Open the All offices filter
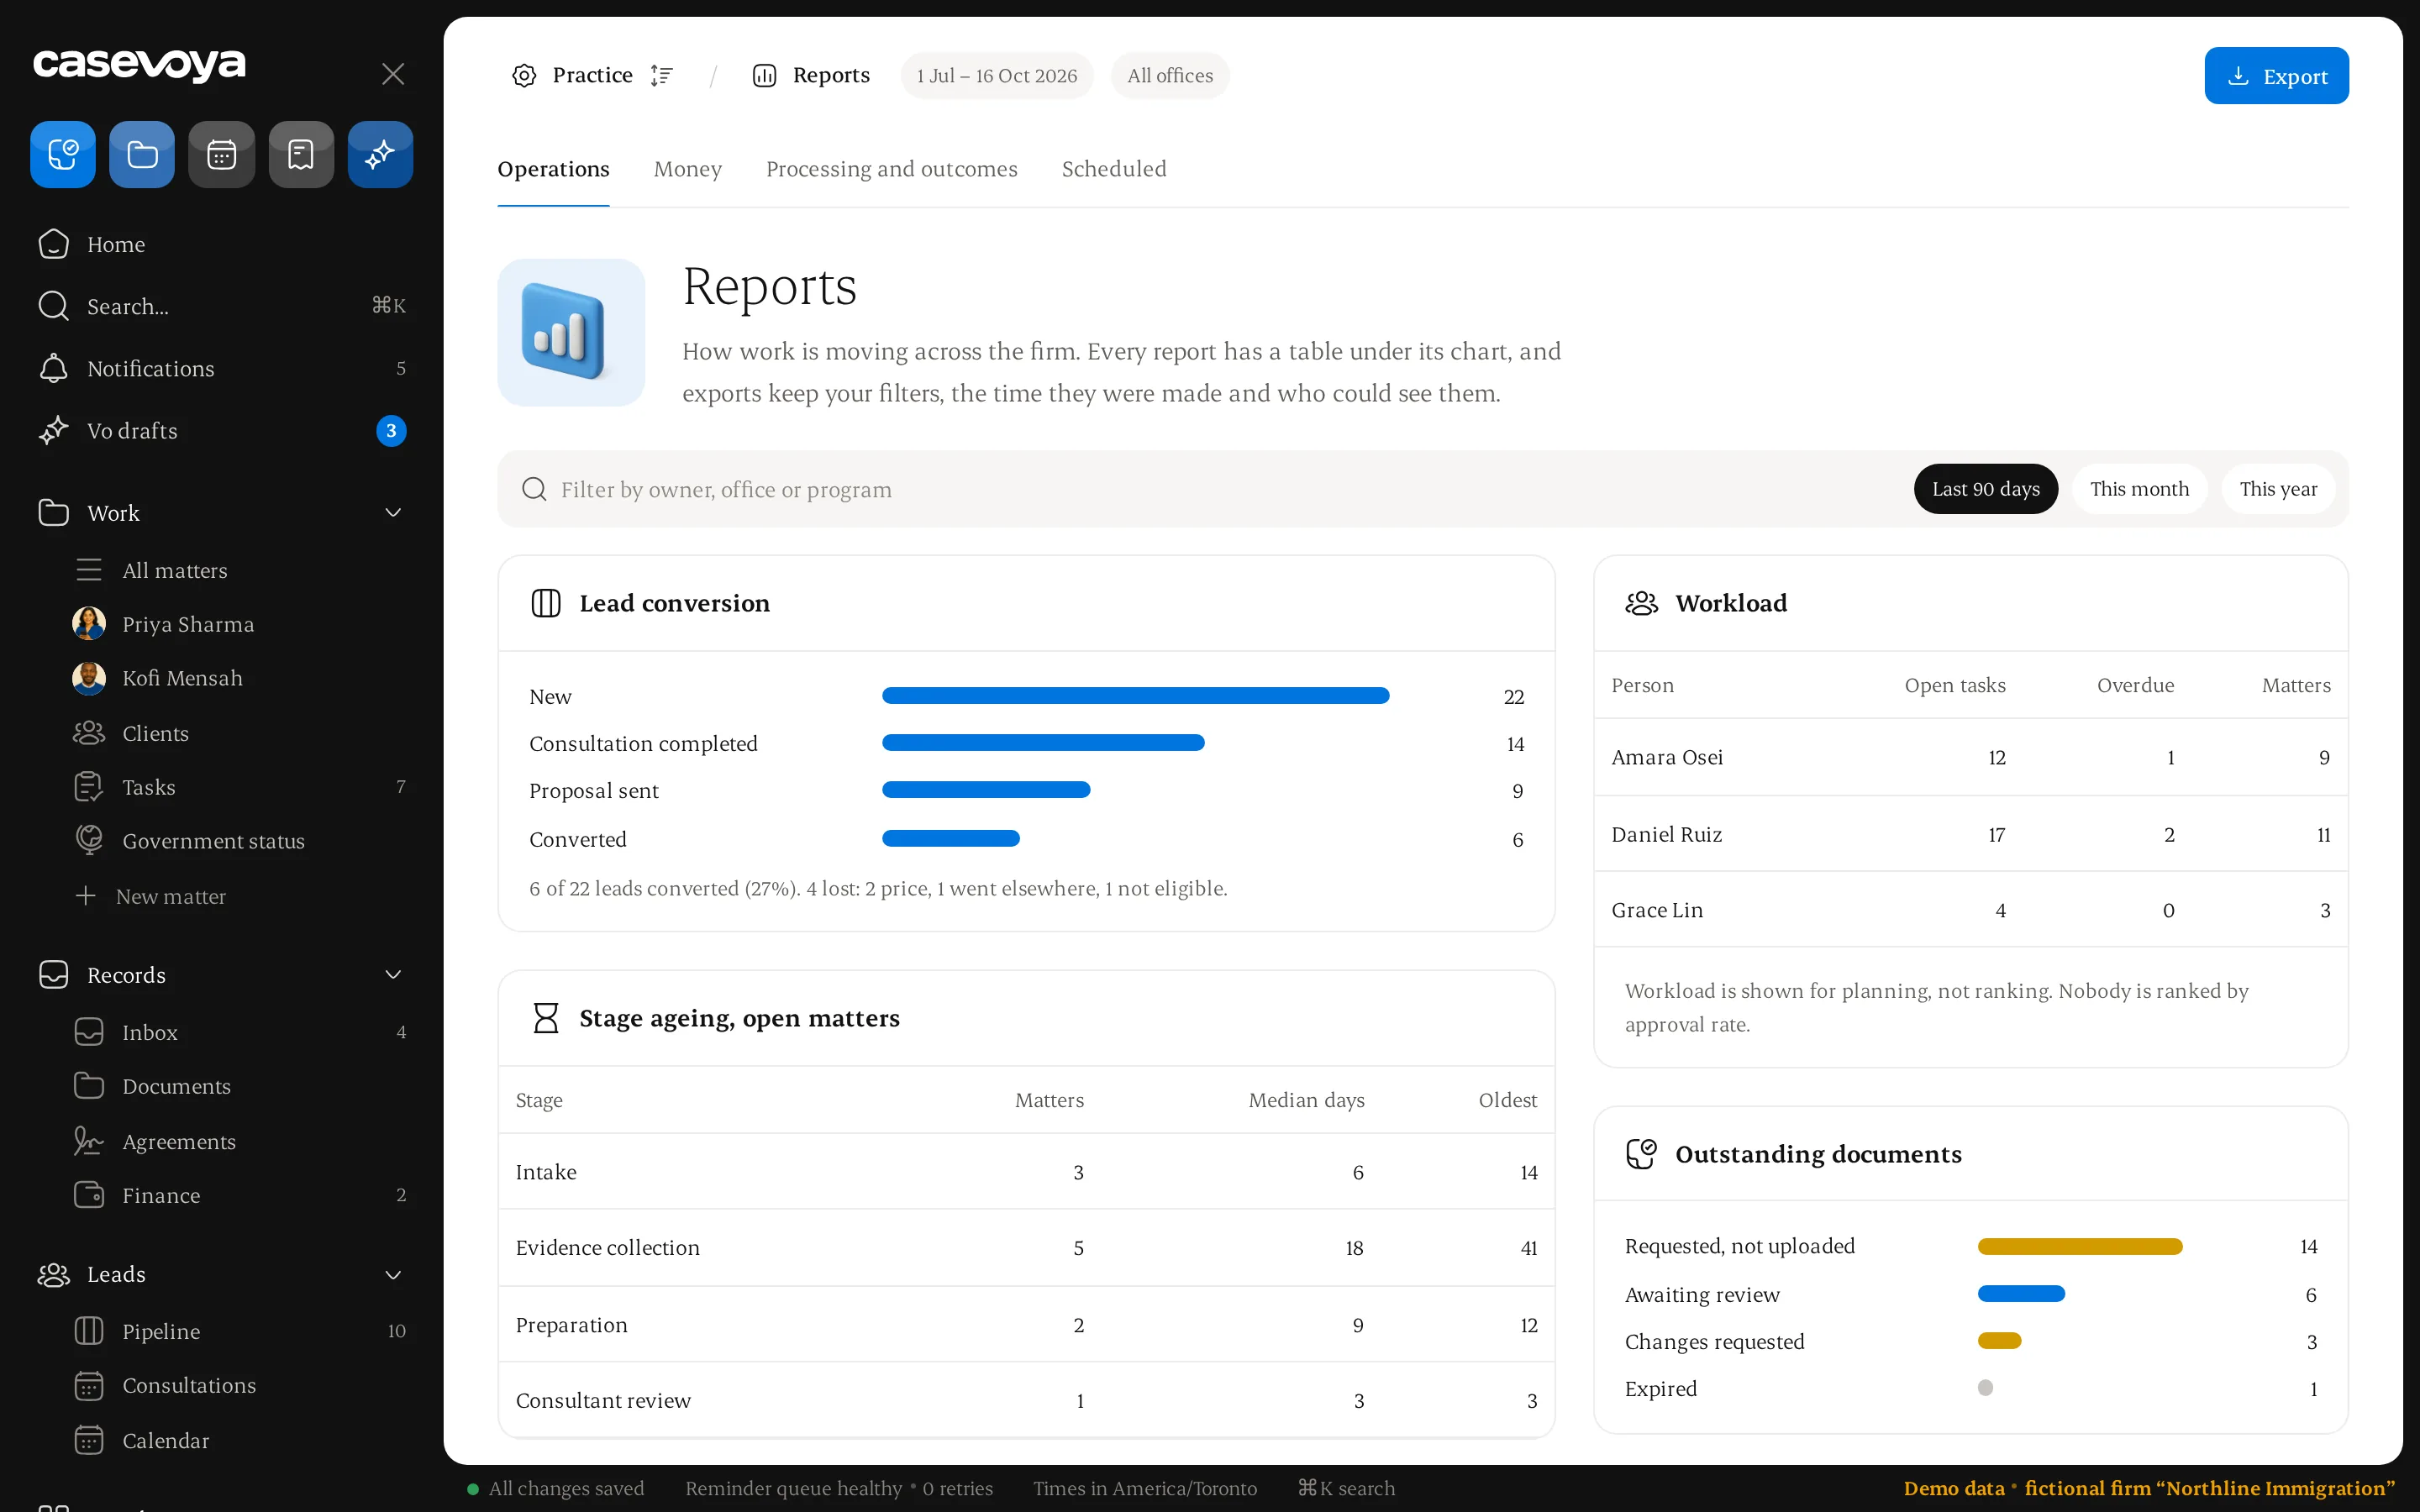The height and width of the screenshot is (1512, 2420). [1170, 76]
